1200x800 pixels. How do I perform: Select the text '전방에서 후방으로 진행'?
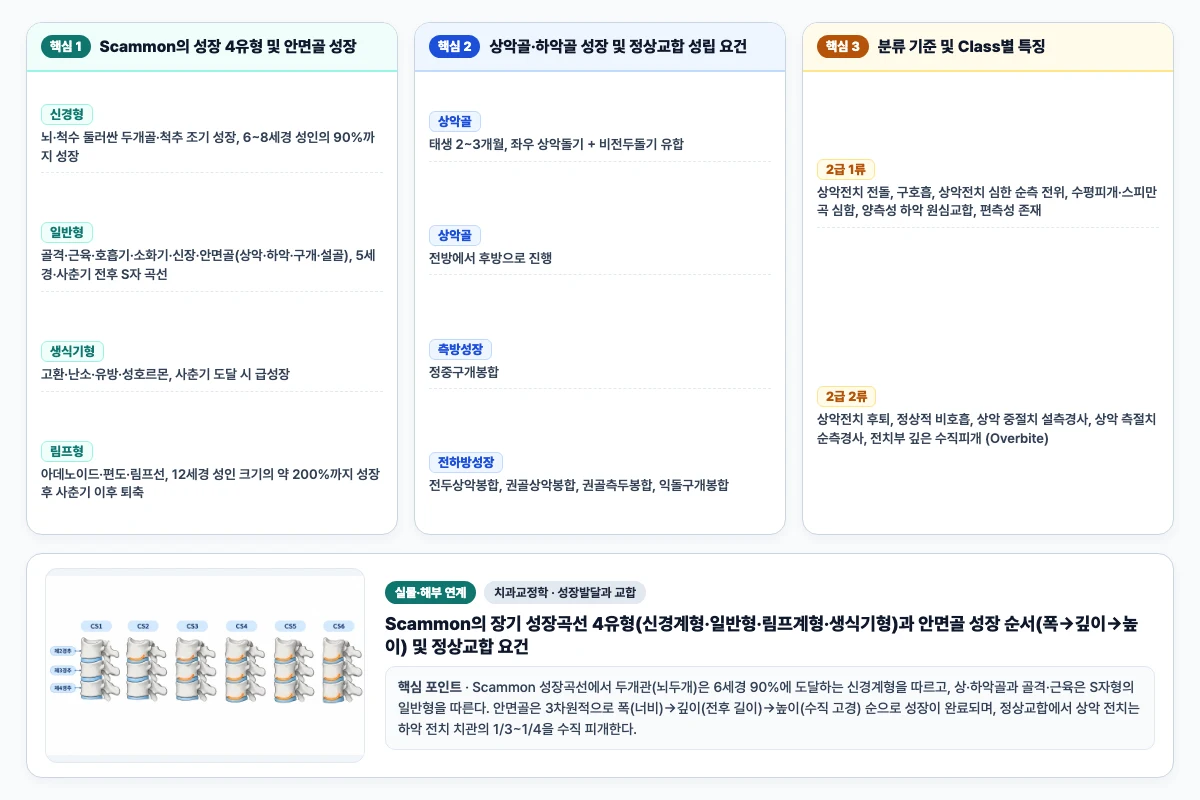tap(490, 258)
